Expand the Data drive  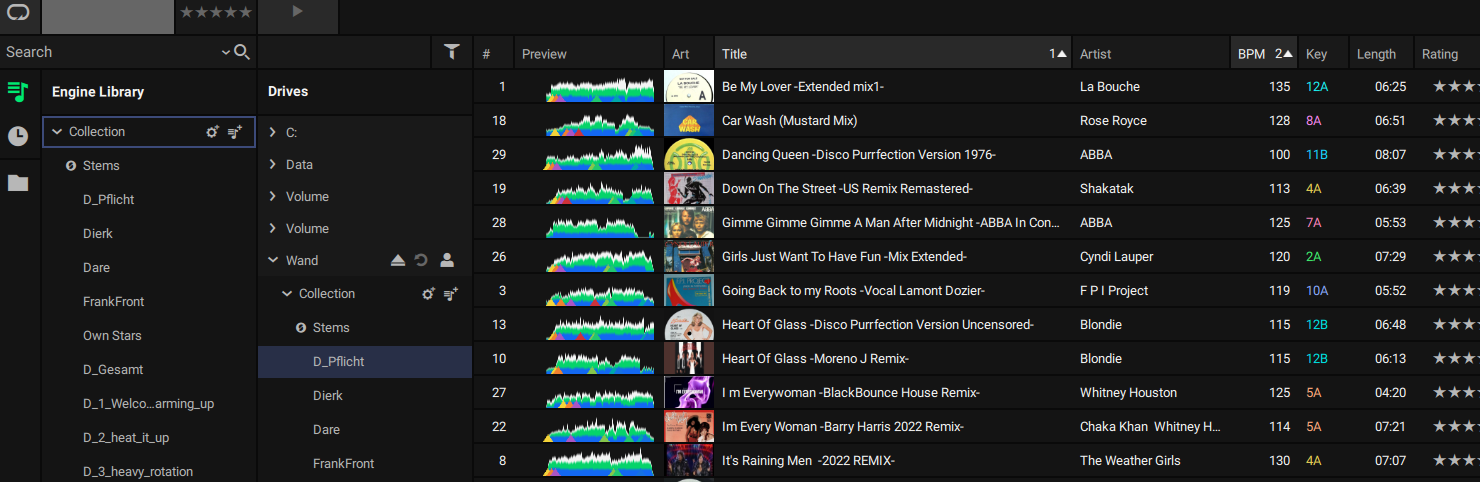coord(273,164)
